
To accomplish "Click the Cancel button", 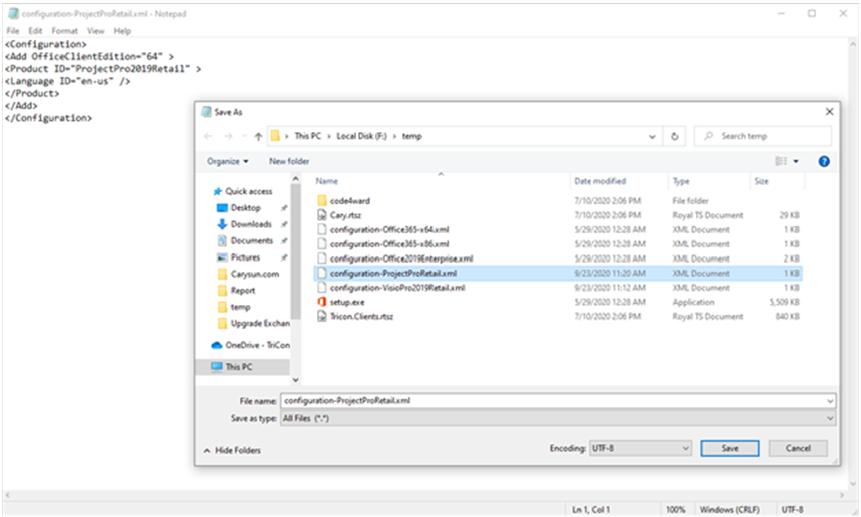I will 798,448.
